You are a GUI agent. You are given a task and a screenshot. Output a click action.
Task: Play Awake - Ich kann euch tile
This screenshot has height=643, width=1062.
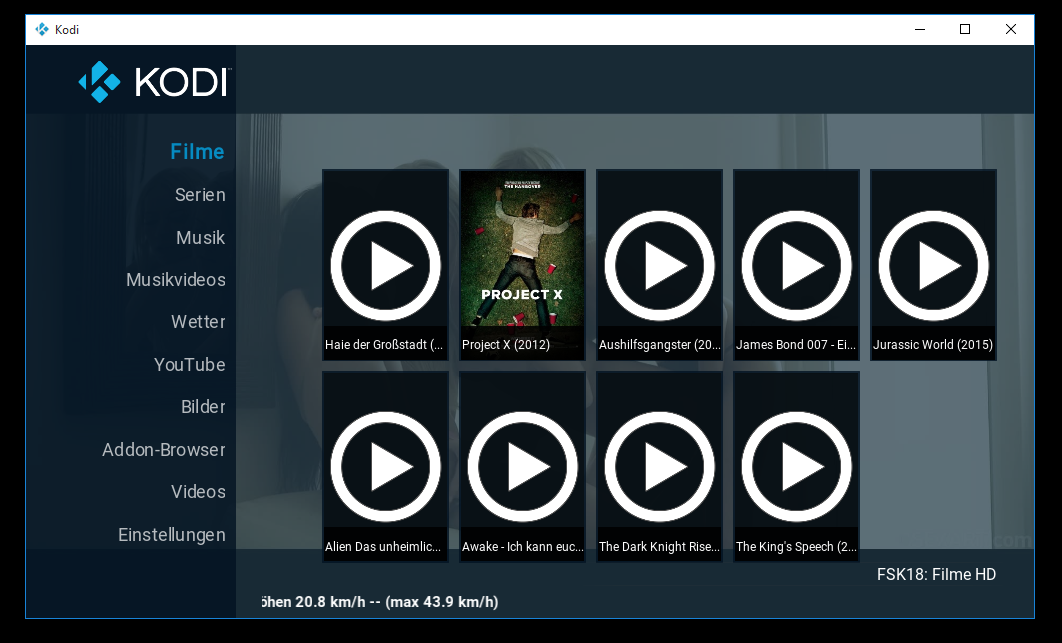click(x=522, y=466)
